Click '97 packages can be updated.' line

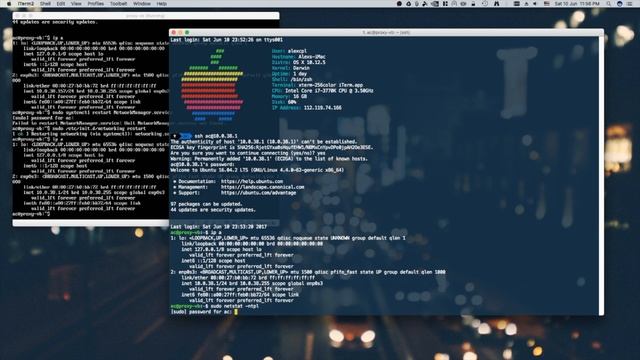(207, 204)
